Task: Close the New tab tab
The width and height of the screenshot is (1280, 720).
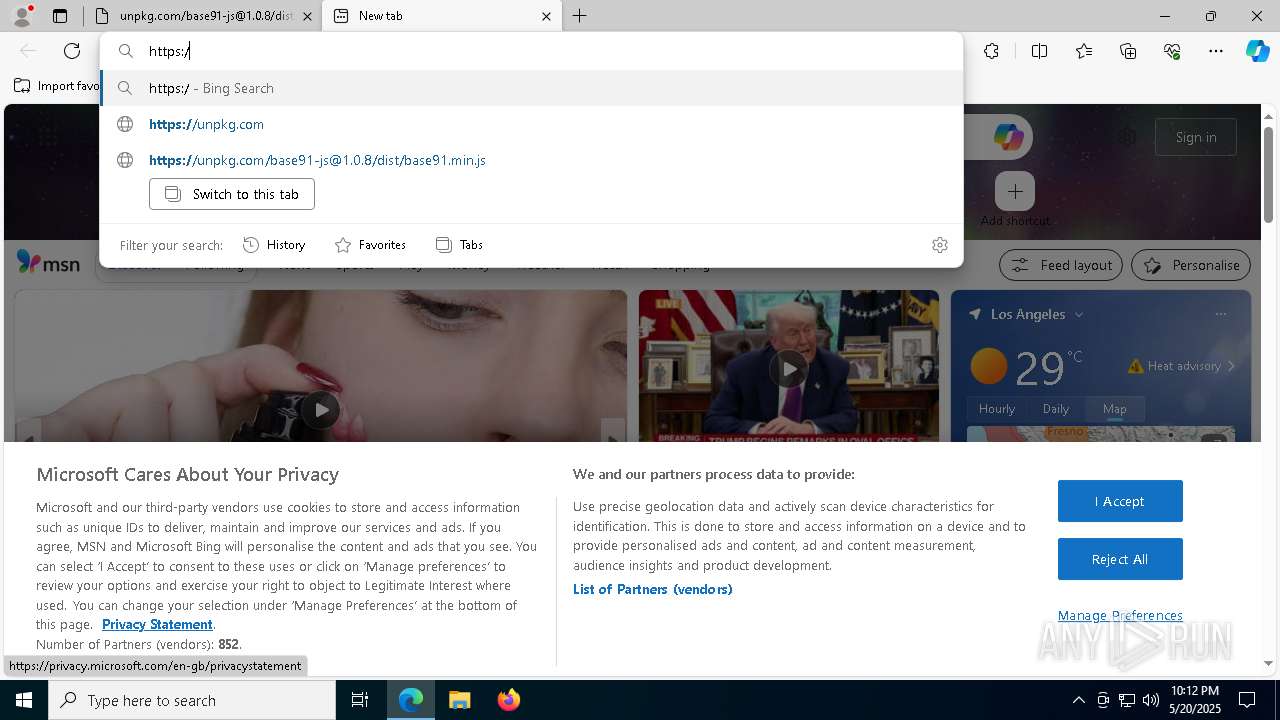Action: click(546, 16)
